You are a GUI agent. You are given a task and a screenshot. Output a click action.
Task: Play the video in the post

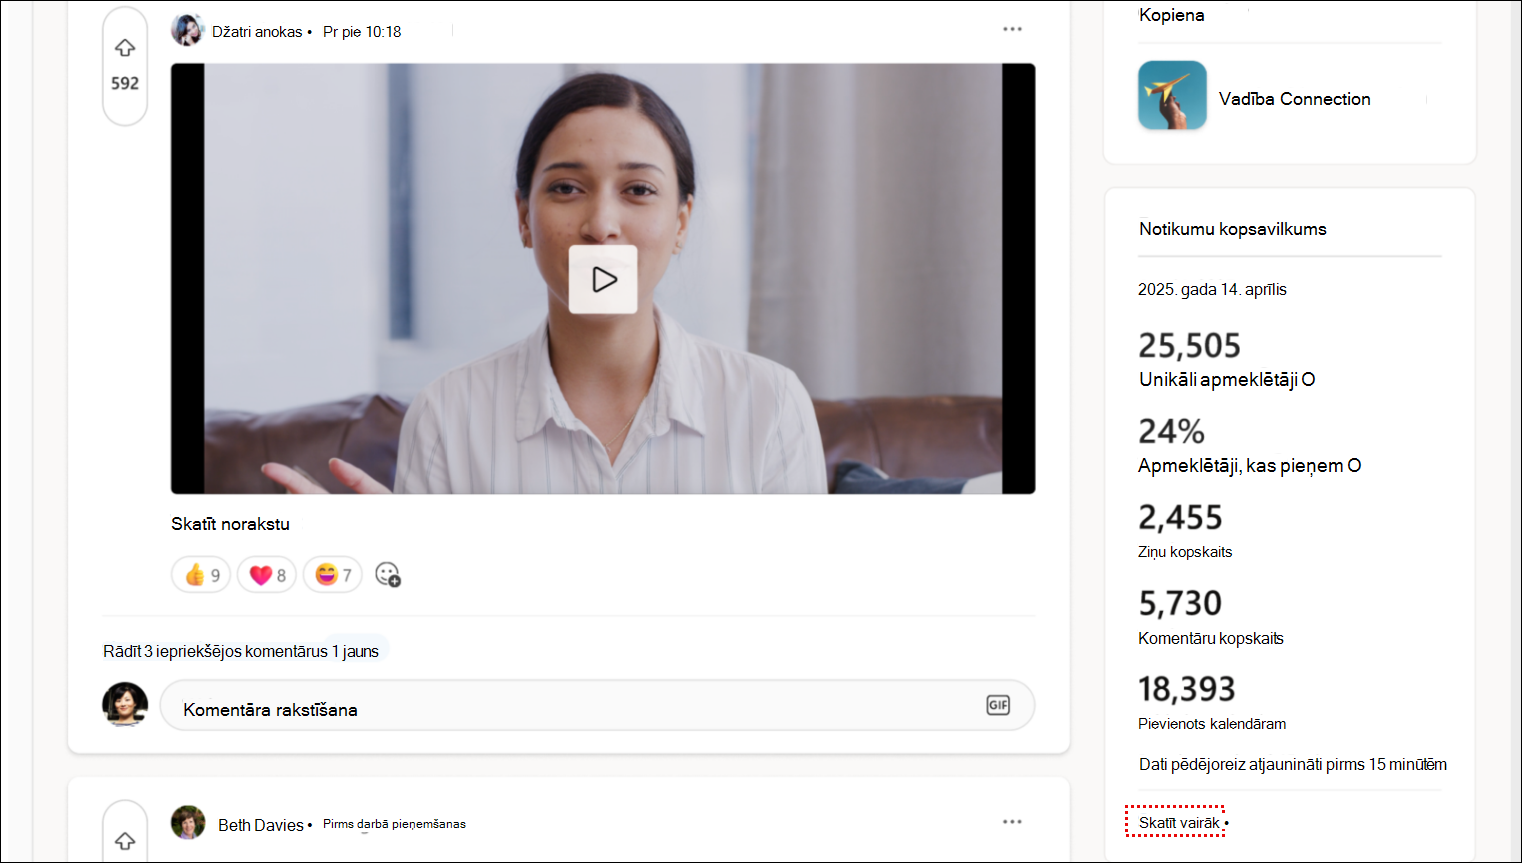[603, 279]
